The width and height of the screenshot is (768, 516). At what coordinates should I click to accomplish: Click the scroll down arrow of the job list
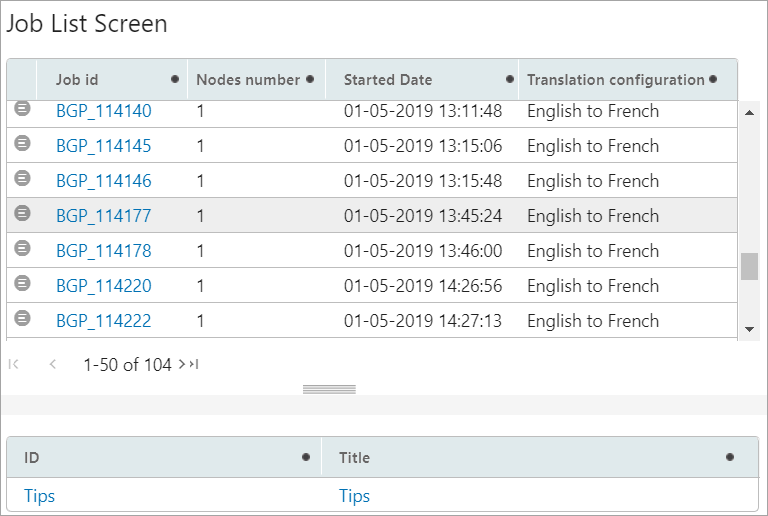coord(750,329)
